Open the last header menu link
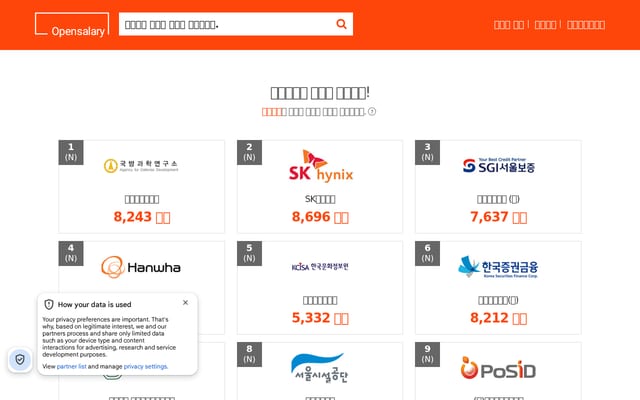 tap(586, 25)
